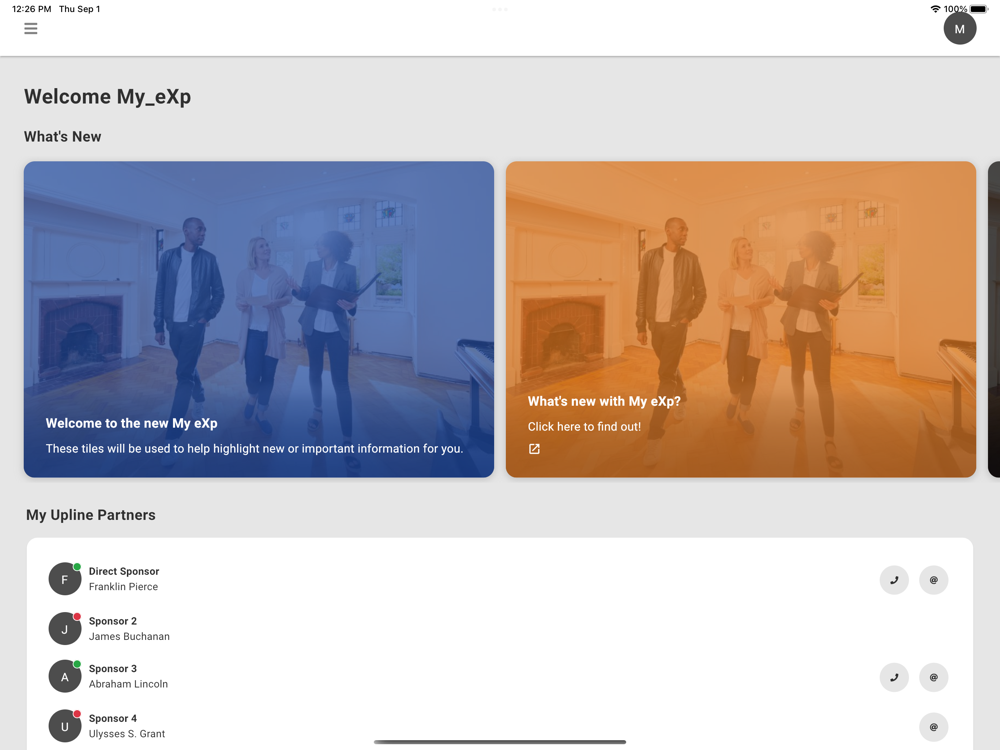The height and width of the screenshot is (750, 1000).
Task: Click the 'What's New' section heading
Action: 62,136
